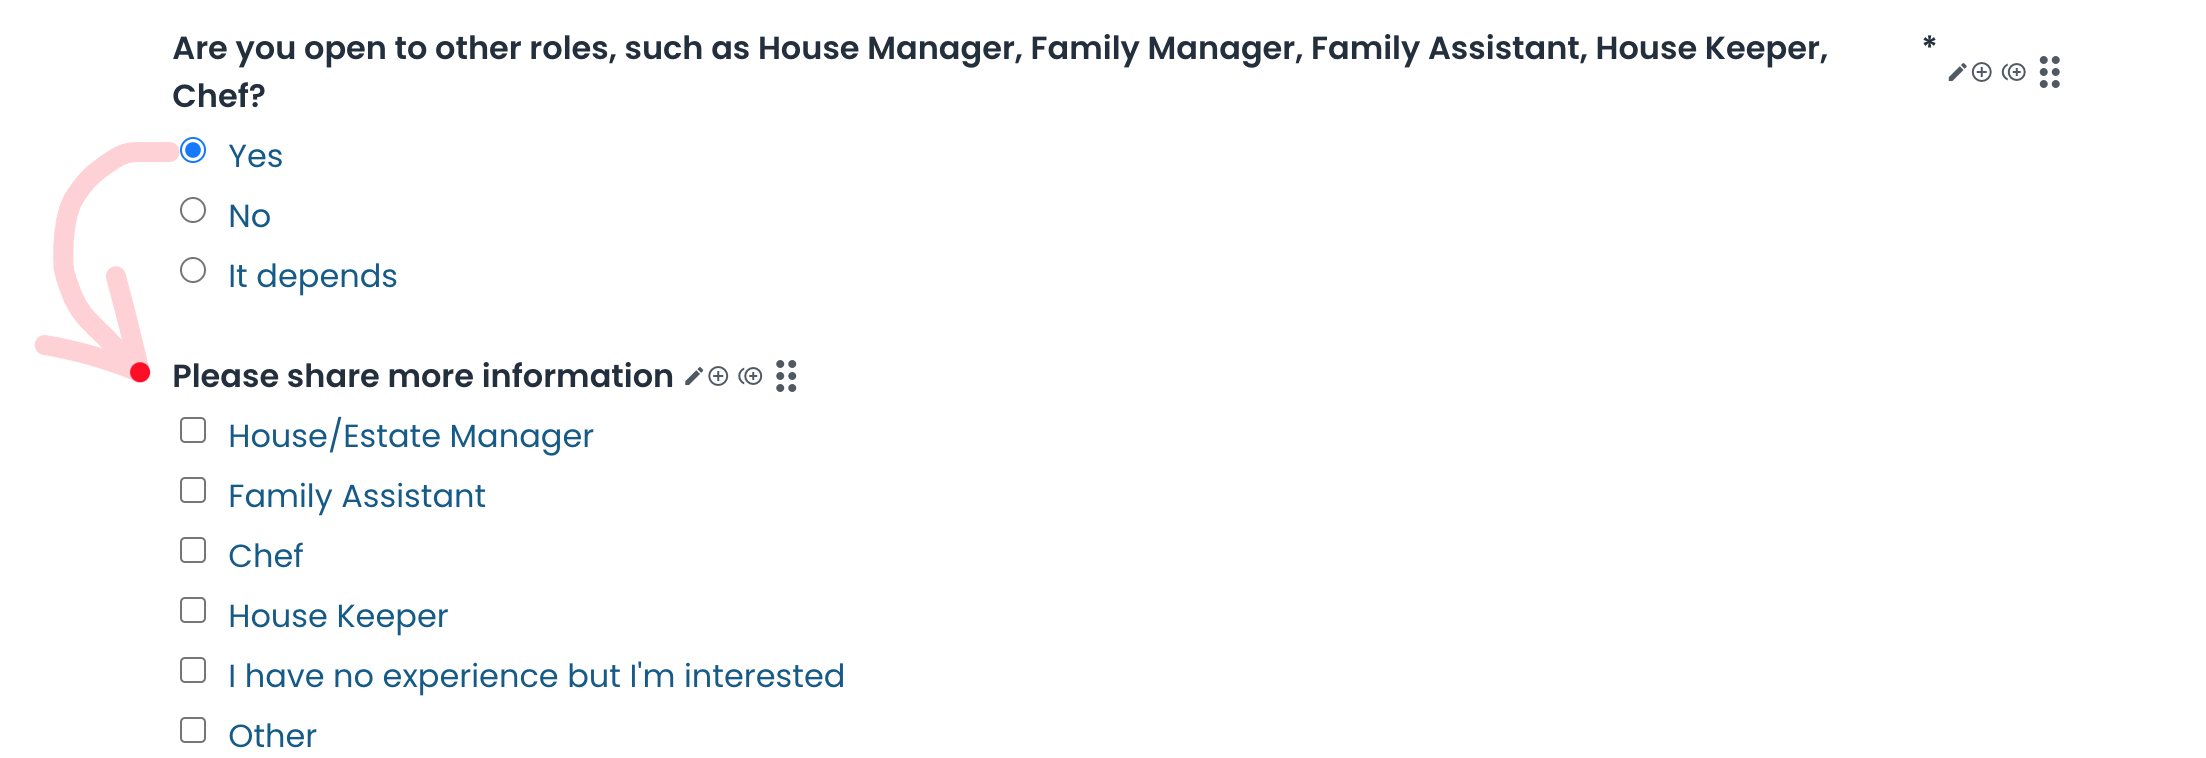2206x758 pixels.
Task: Select the 'Yes' radio button
Action: pyautogui.click(x=193, y=151)
